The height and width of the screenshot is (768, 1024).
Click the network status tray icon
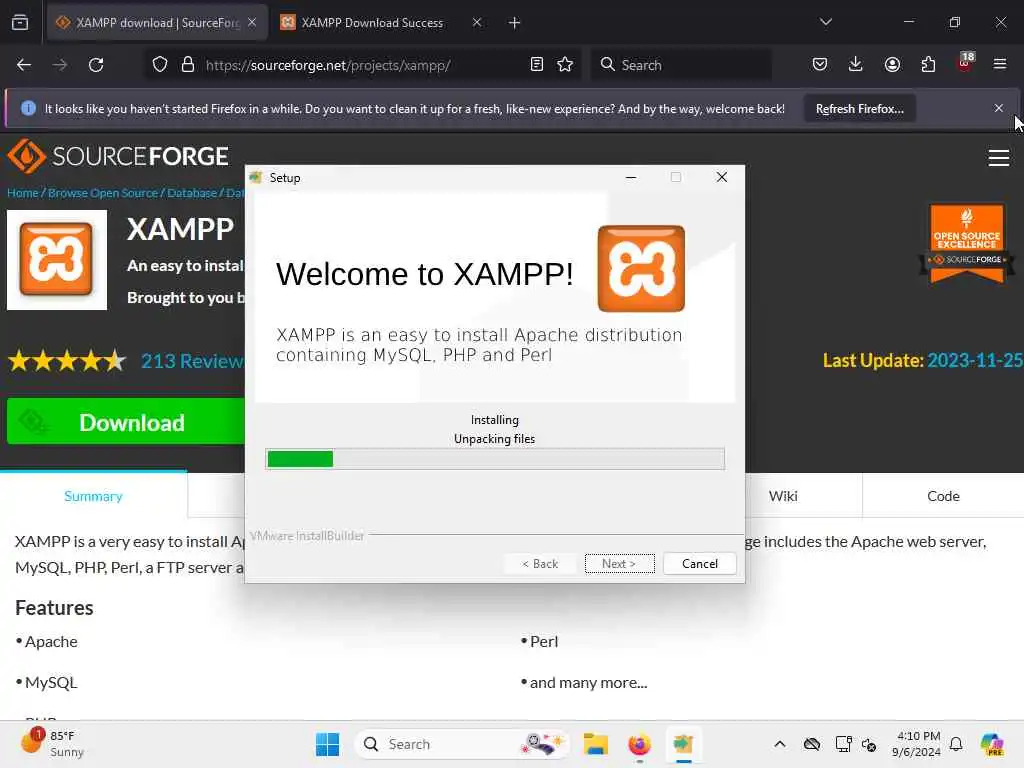pos(843,744)
